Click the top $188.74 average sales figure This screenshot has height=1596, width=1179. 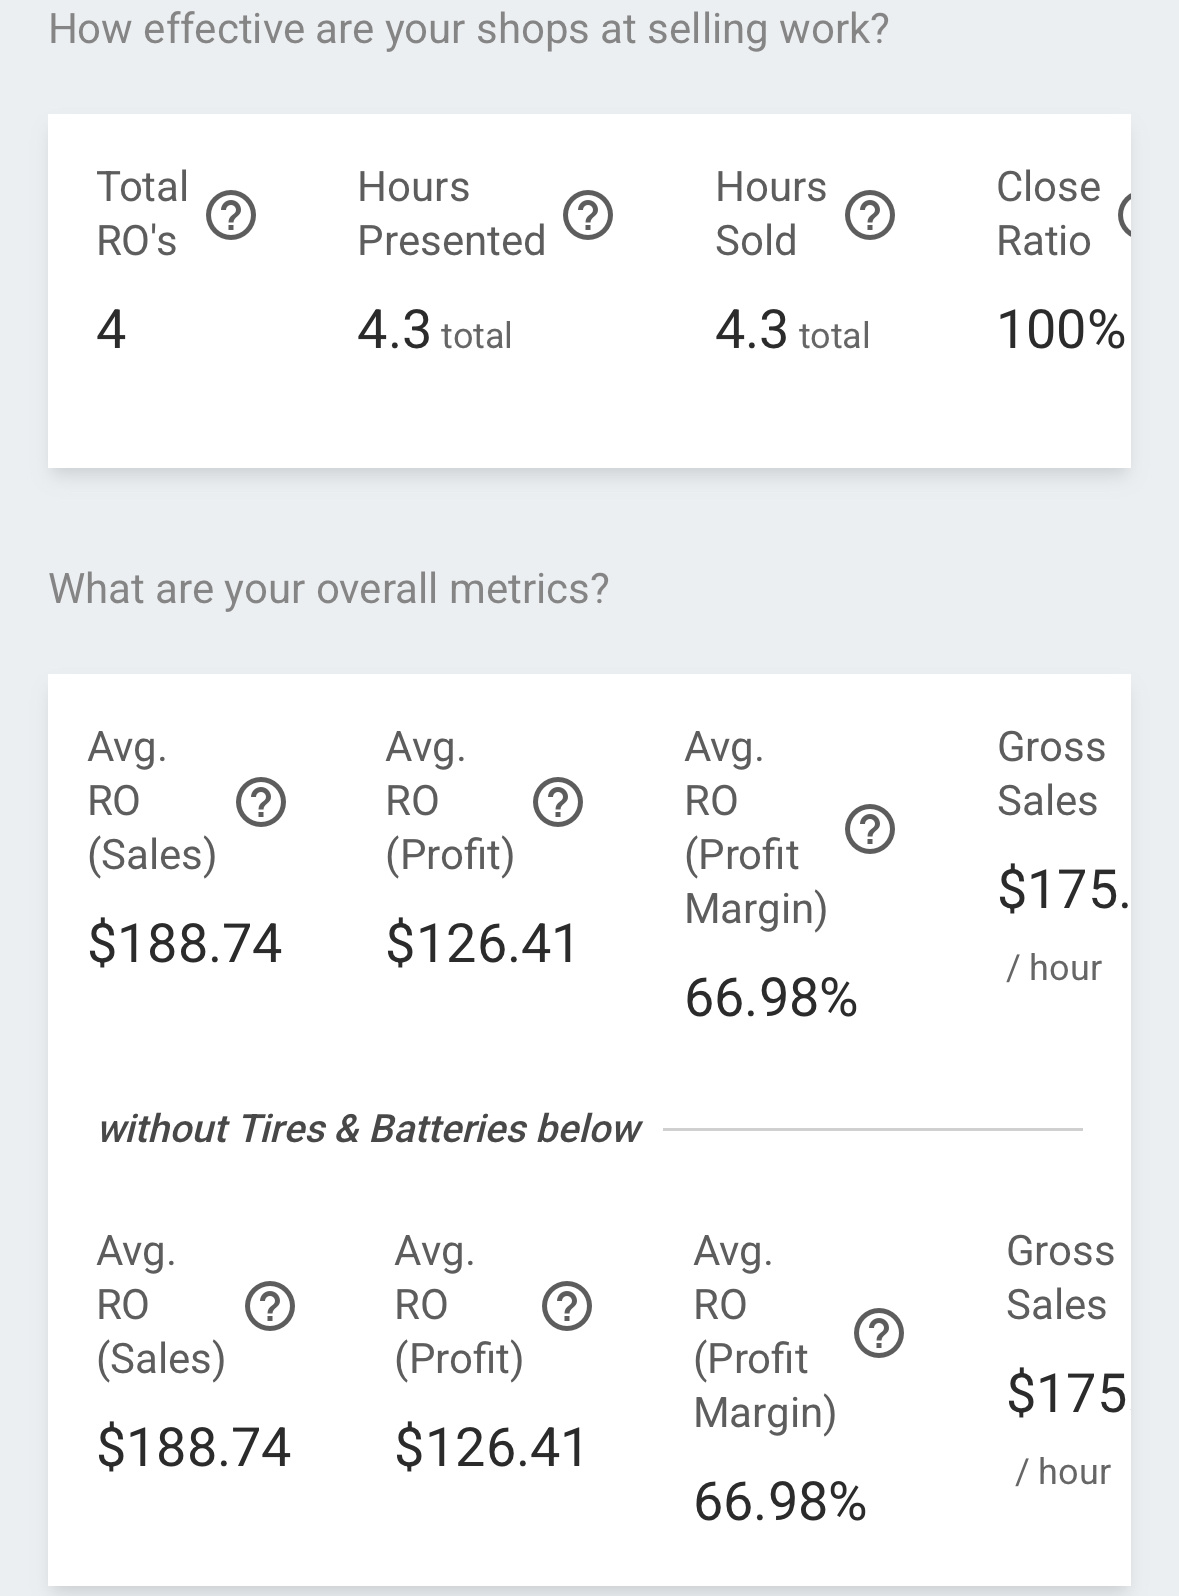coord(185,943)
